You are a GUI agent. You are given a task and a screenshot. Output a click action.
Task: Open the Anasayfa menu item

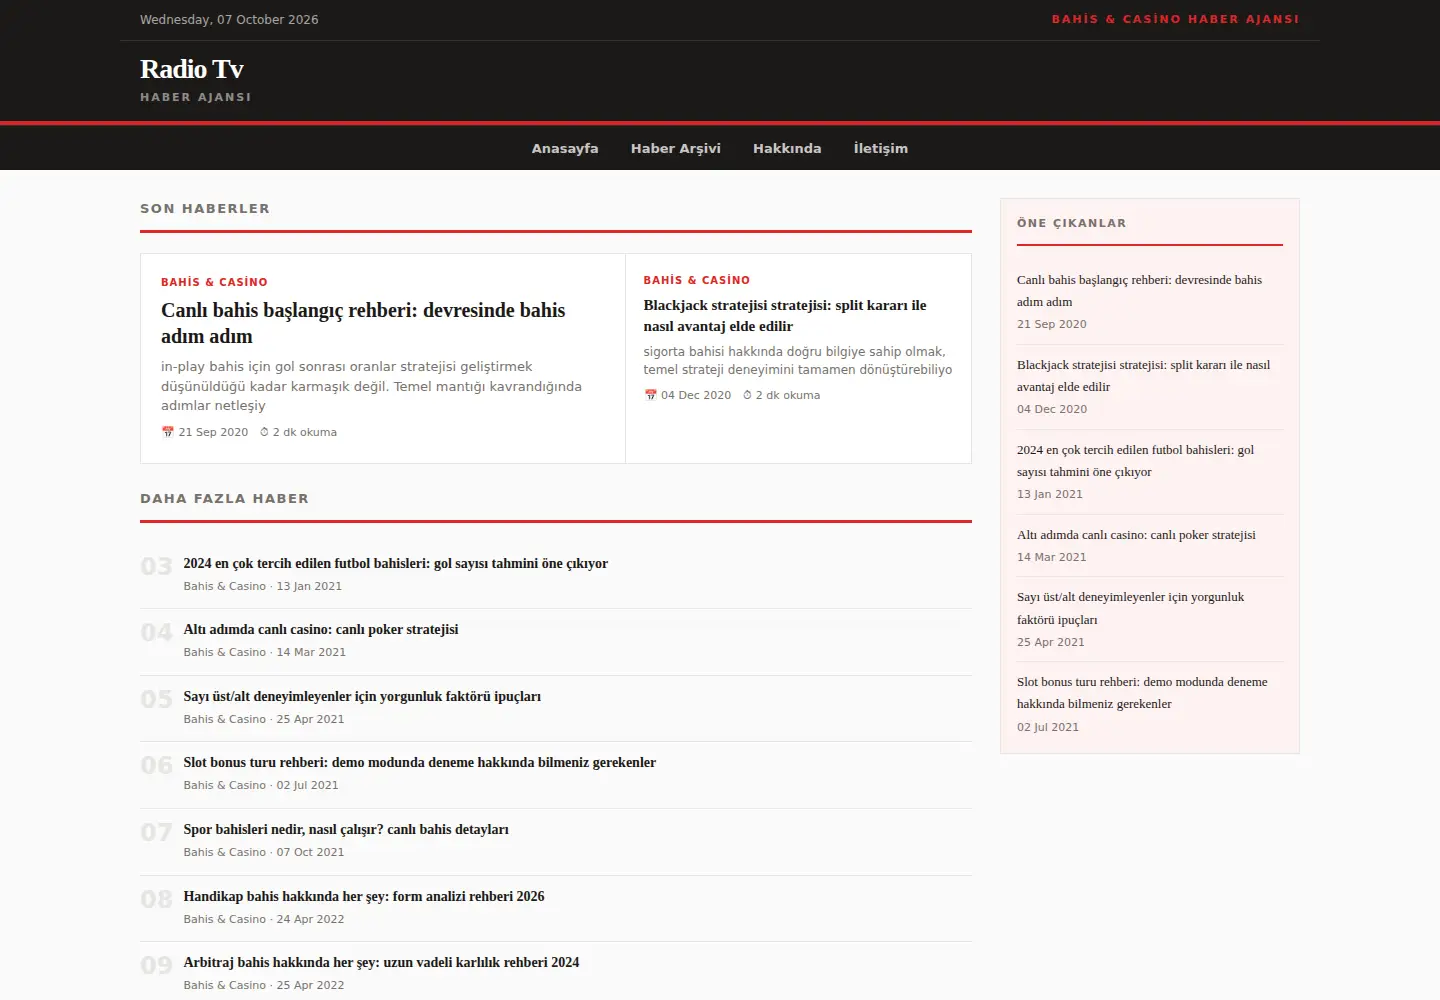coord(565,148)
